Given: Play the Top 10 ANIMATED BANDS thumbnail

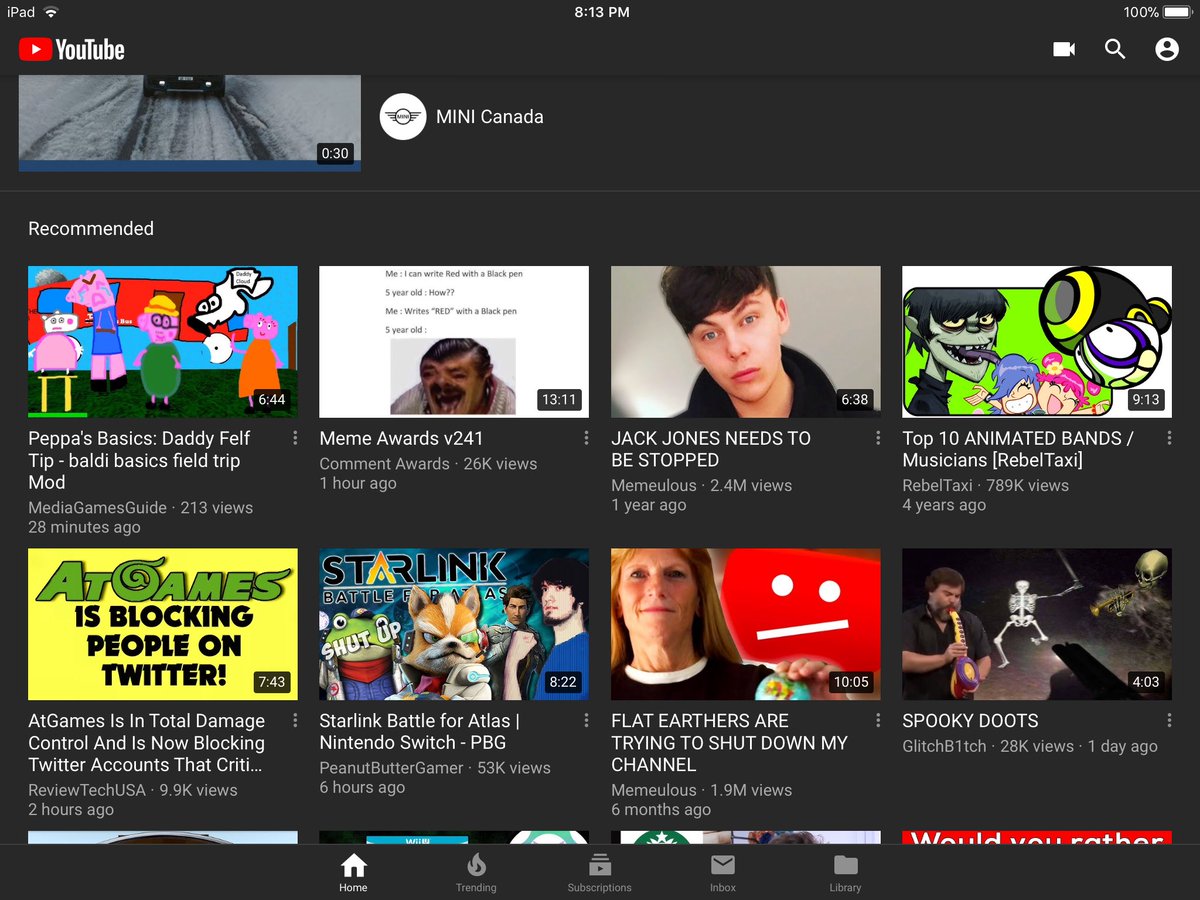Looking at the screenshot, I should pos(1037,341).
